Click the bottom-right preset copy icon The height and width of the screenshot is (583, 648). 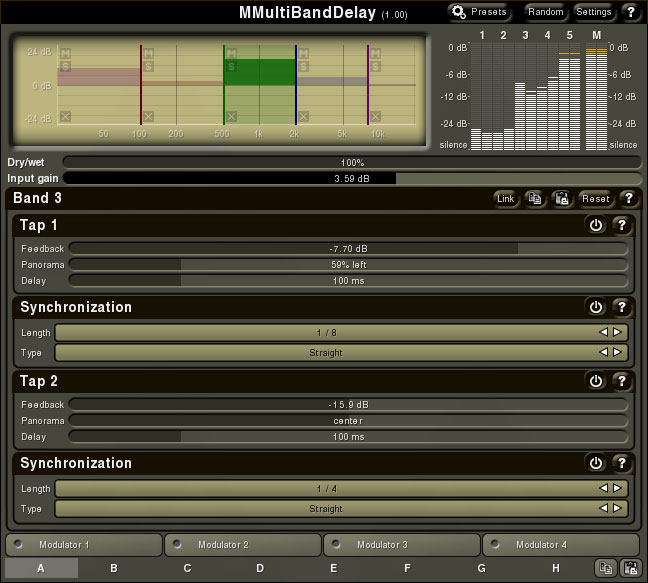(605, 568)
